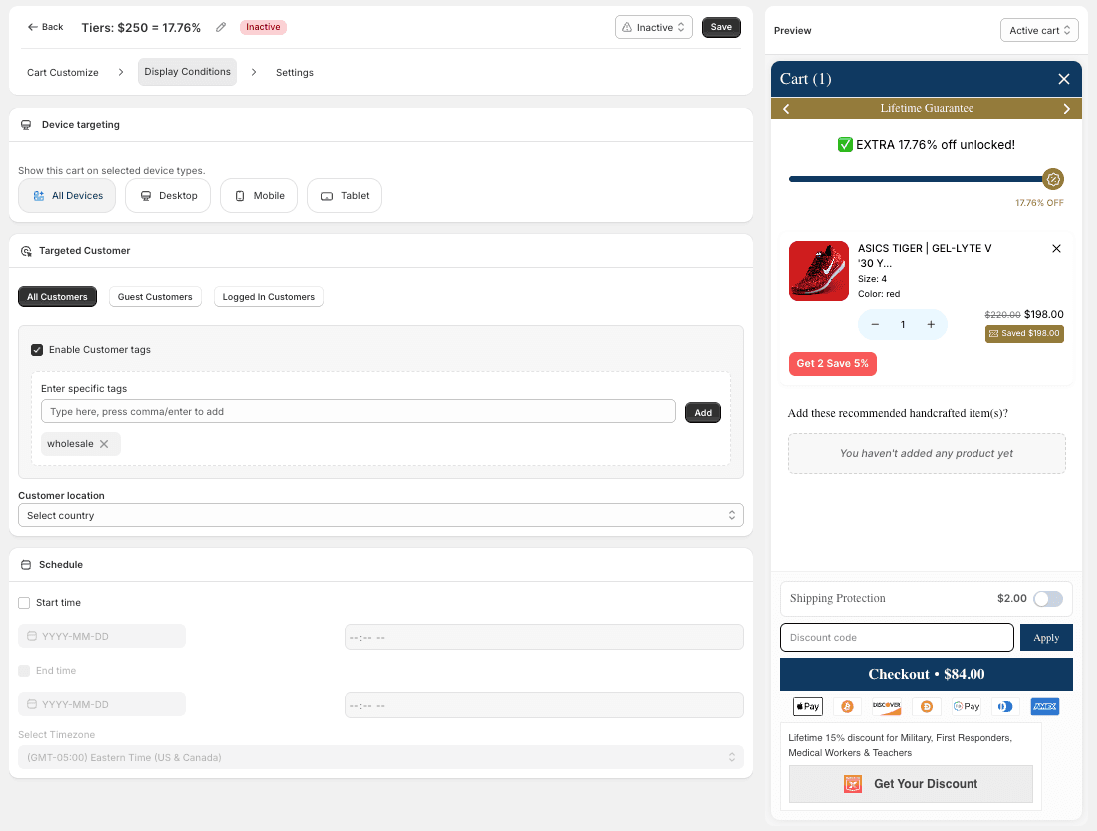Toggle Shipping Protection switch on

(1048, 599)
